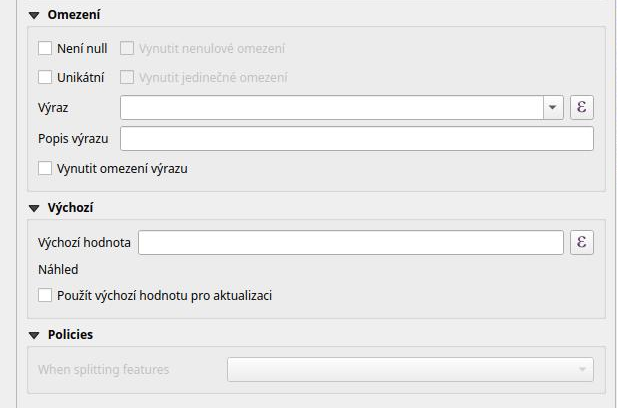The width and height of the screenshot is (617, 408).
Task: Click the Vynutit nenulové omezení checkbox
Action: click(128, 47)
